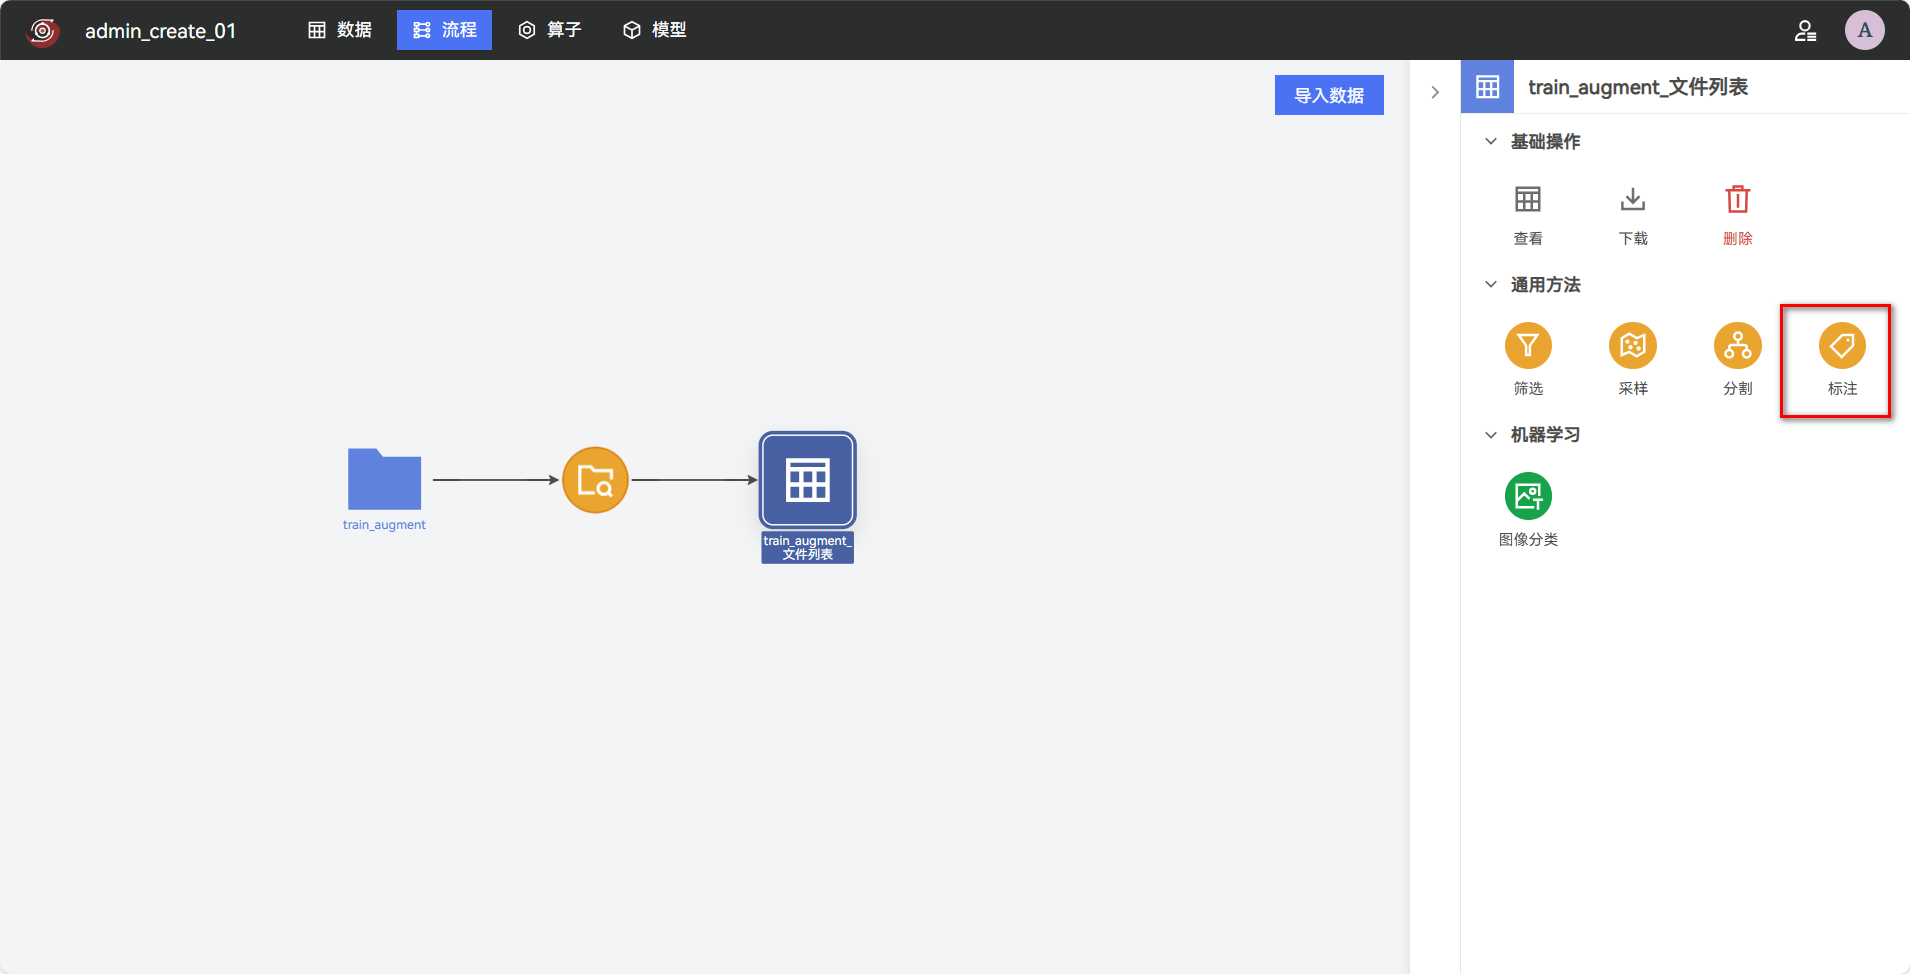Viewport: 1910px width, 974px height.
Task: Open the 算子 tab
Action: point(550,30)
